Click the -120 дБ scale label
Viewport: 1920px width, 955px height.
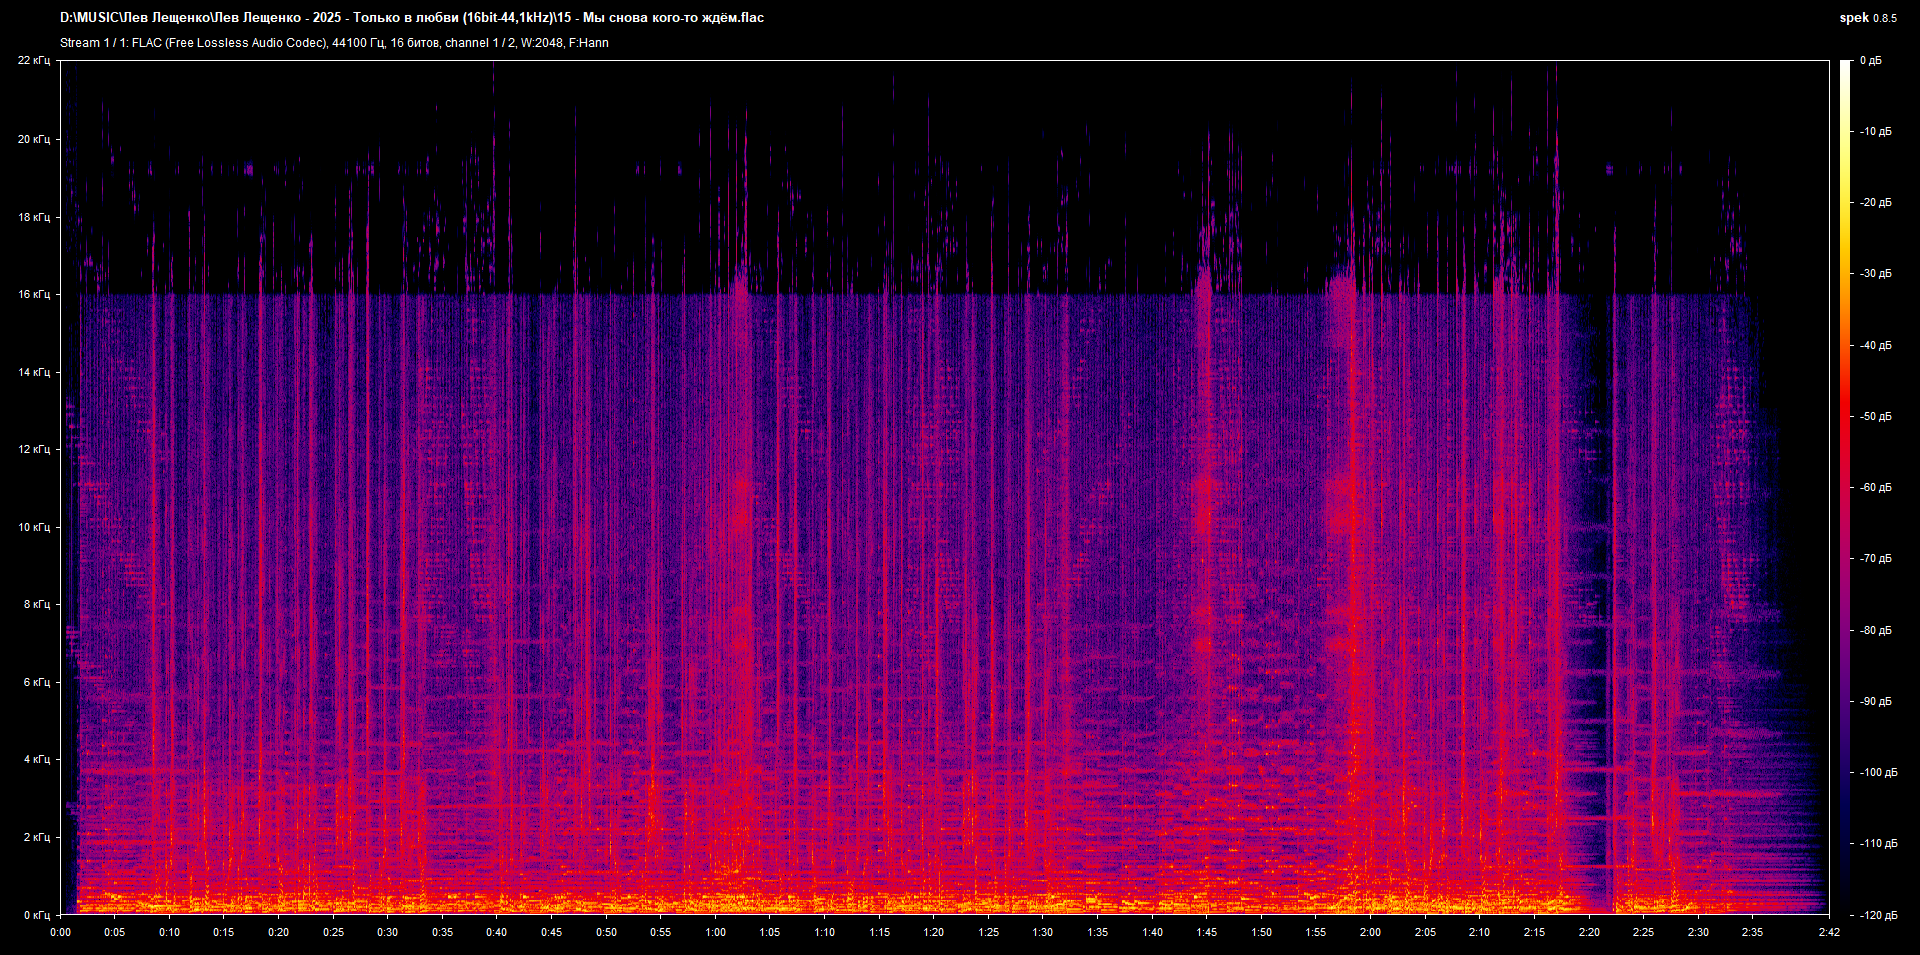tap(1878, 915)
